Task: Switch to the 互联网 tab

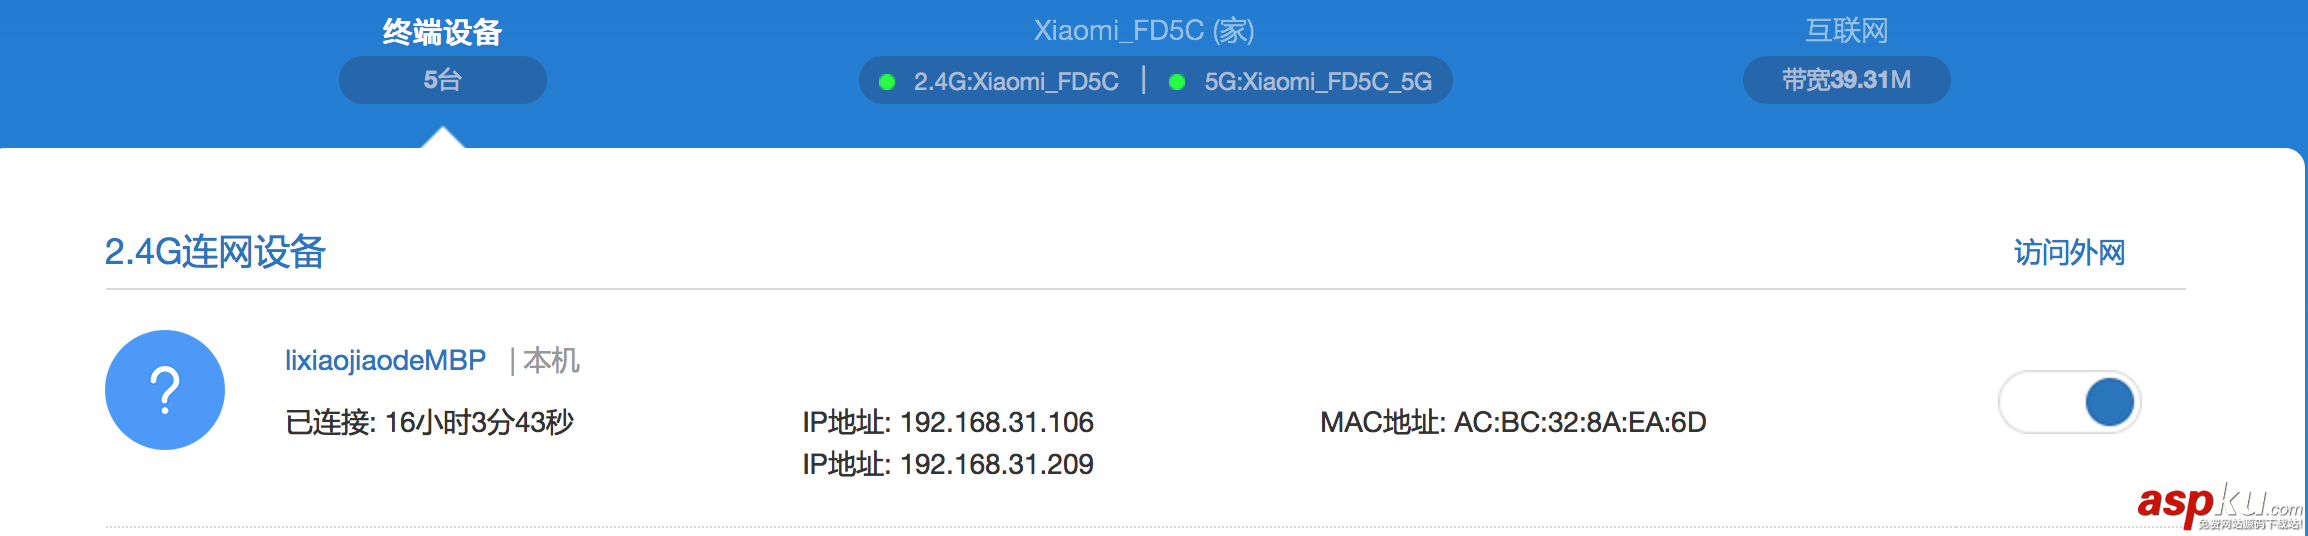Action: tap(1846, 31)
